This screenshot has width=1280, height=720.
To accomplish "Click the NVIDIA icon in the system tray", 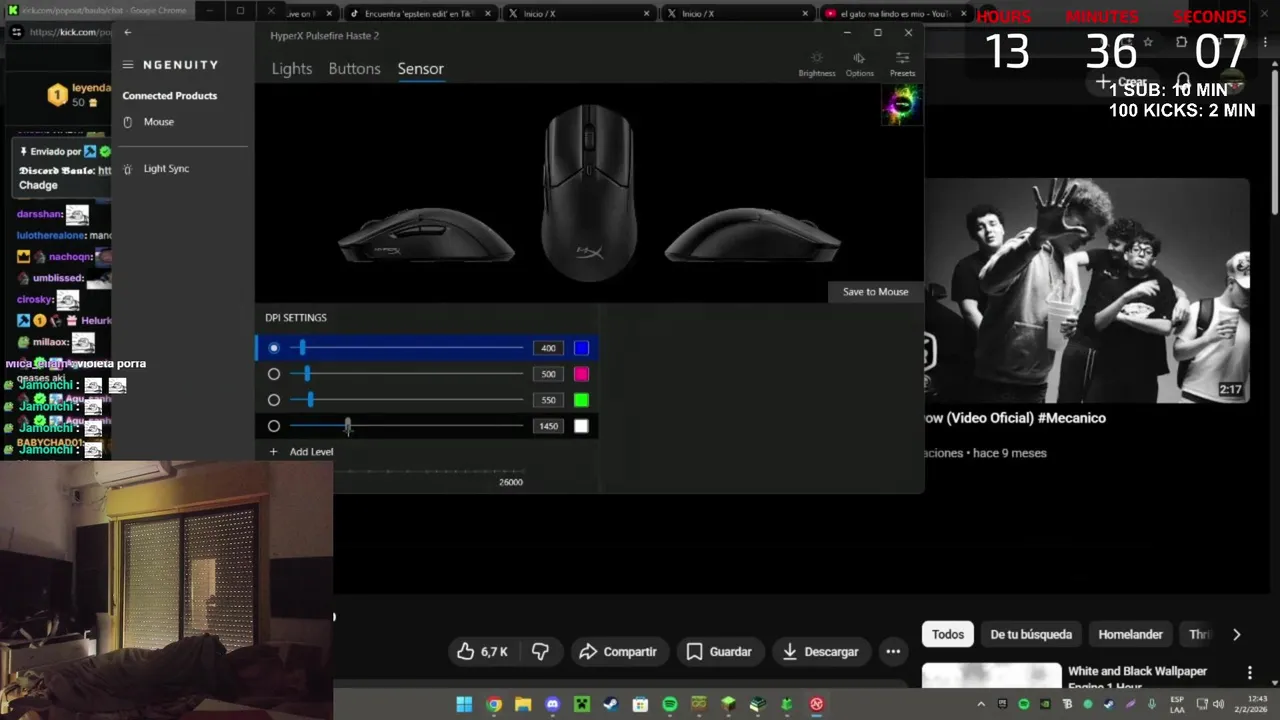I will coord(1045,705).
